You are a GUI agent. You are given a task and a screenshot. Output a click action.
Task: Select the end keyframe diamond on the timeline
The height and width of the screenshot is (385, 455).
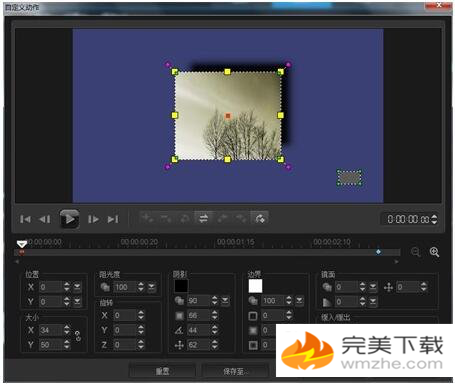point(378,252)
